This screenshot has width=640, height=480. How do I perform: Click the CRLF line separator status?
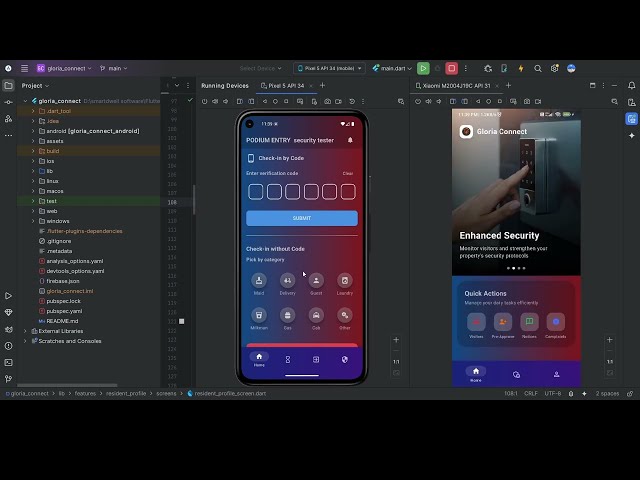[531, 393]
